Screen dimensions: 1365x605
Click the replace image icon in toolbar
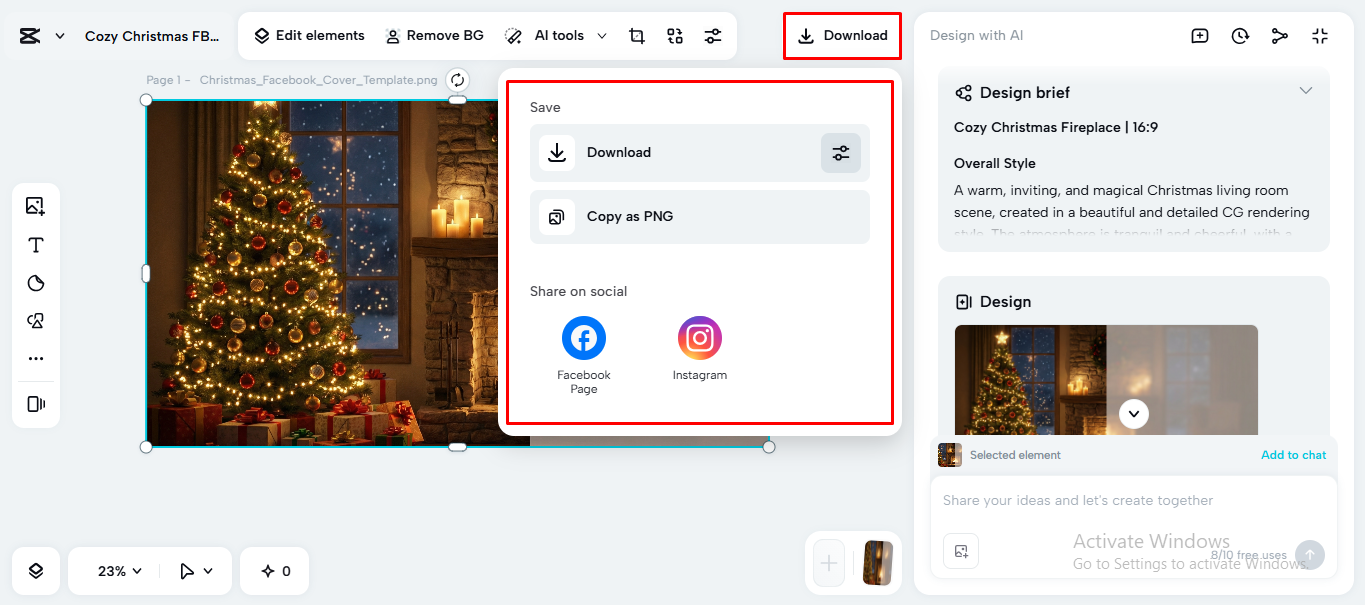point(675,36)
